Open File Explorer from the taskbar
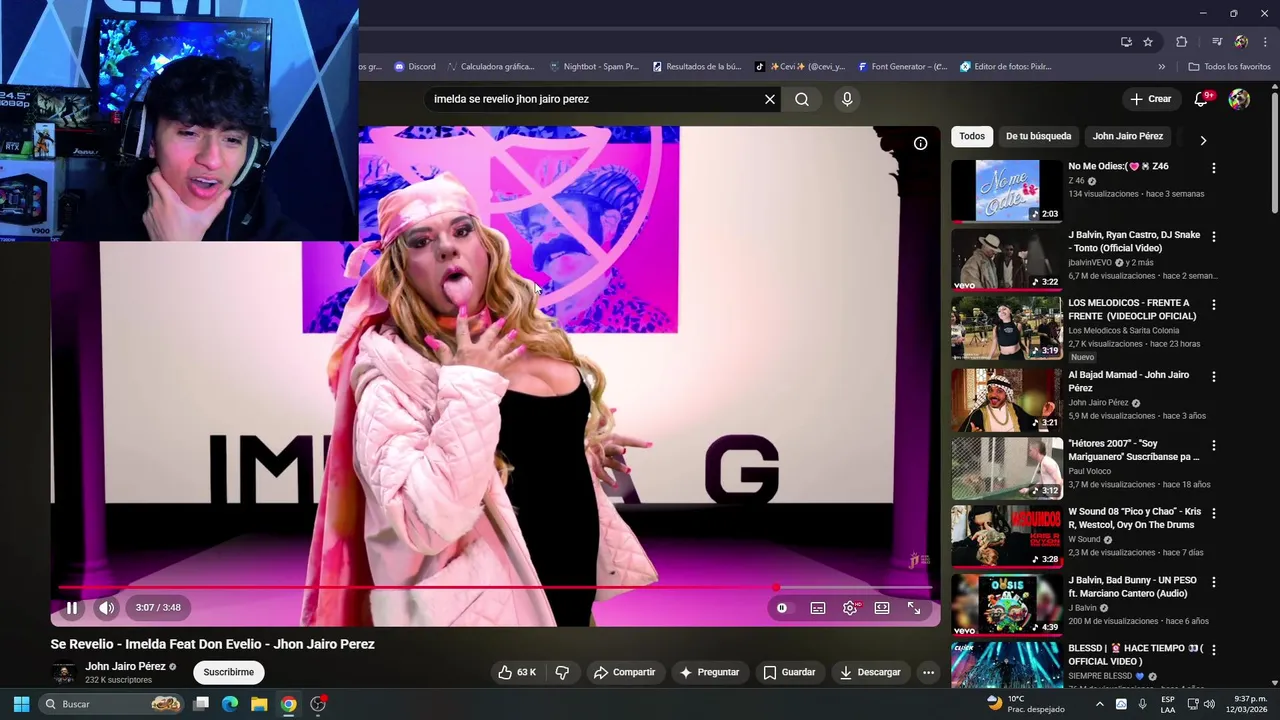The image size is (1280, 720). click(258, 704)
